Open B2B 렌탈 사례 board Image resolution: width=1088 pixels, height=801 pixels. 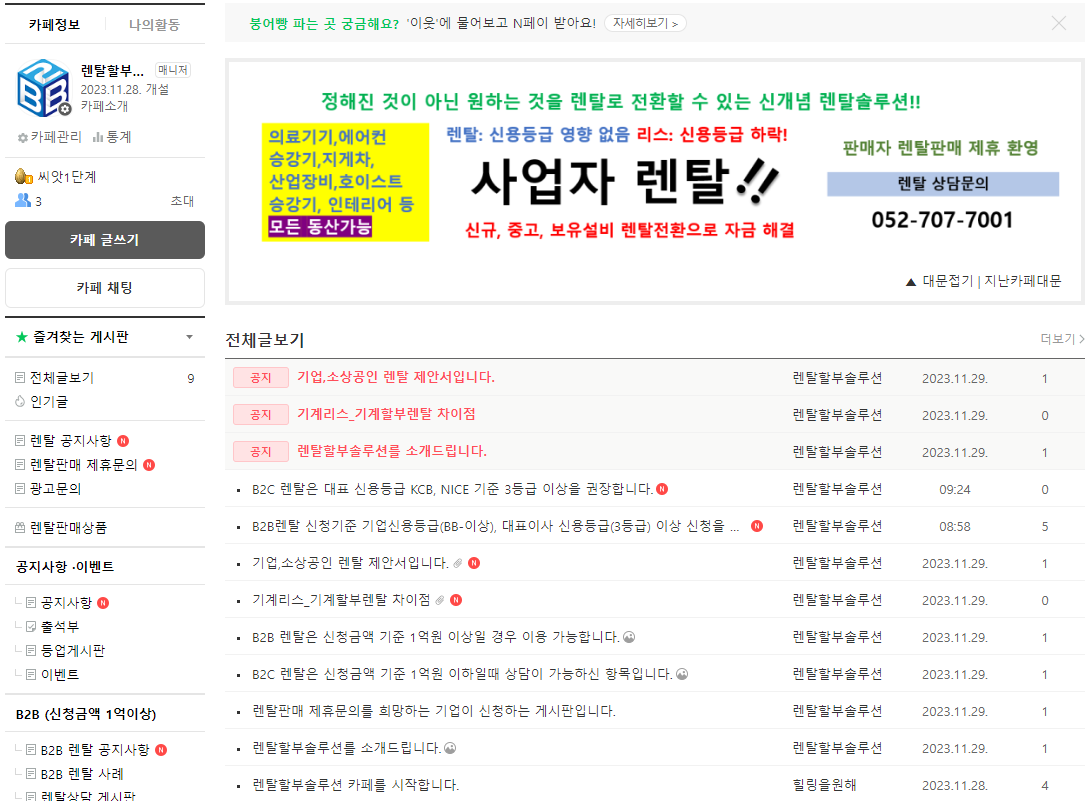click(82, 774)
